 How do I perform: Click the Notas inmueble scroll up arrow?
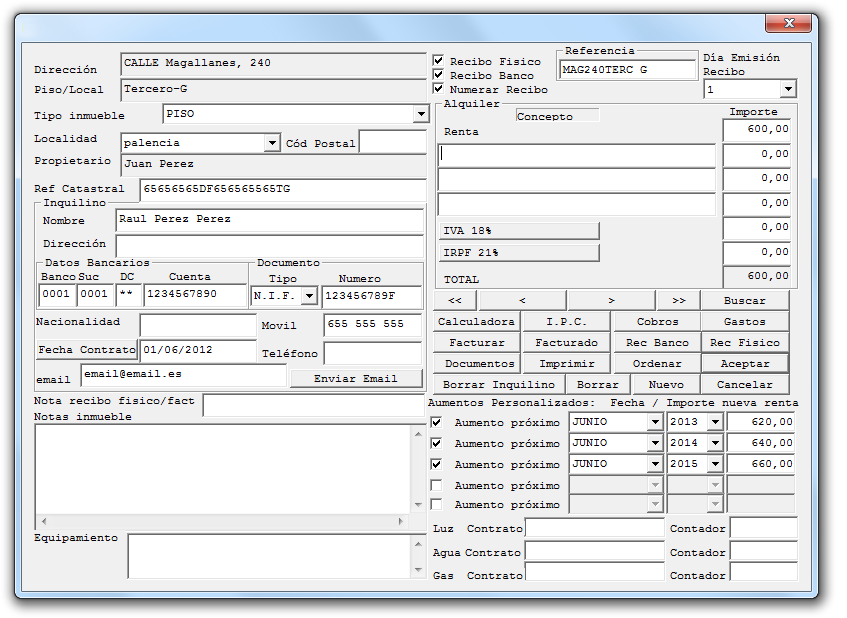click(418, 434)
